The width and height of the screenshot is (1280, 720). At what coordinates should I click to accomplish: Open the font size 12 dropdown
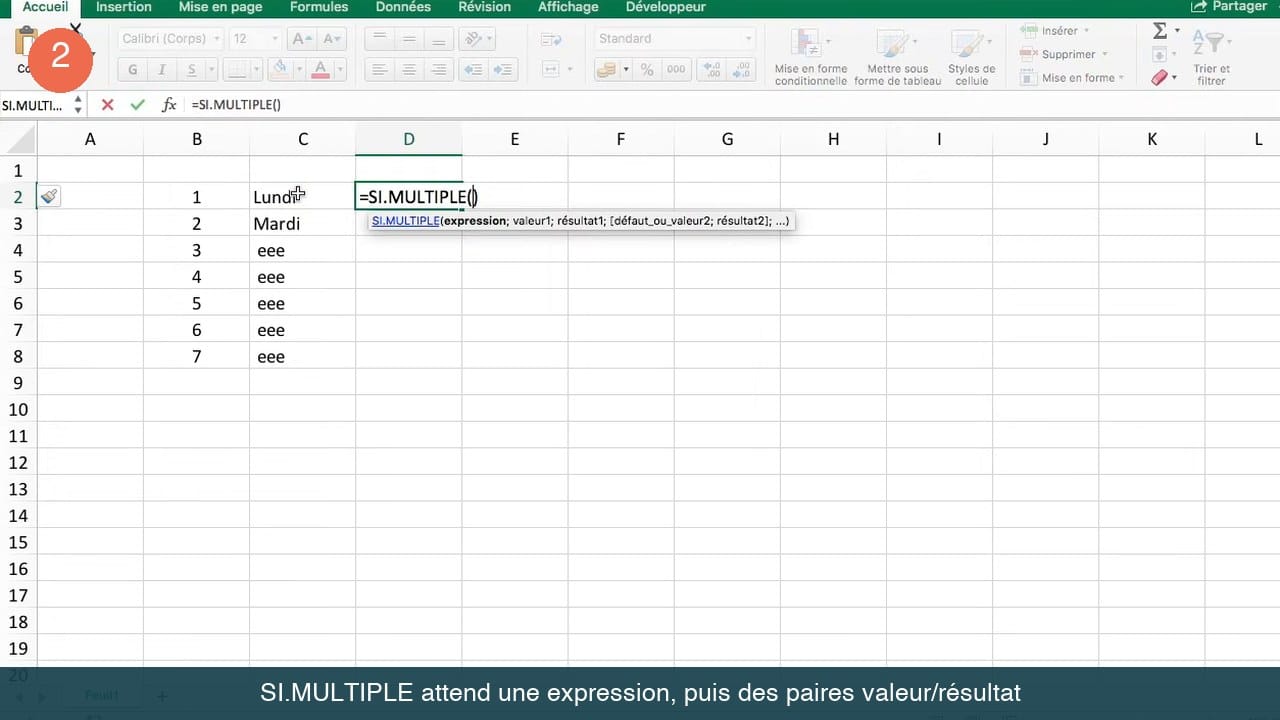click(x=255, y=39)
